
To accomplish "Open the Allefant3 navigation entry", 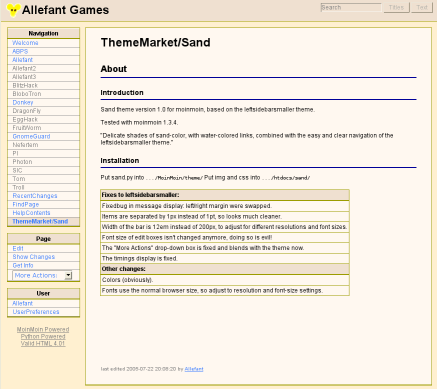I will pyautogui.click(x=24, y=77).
